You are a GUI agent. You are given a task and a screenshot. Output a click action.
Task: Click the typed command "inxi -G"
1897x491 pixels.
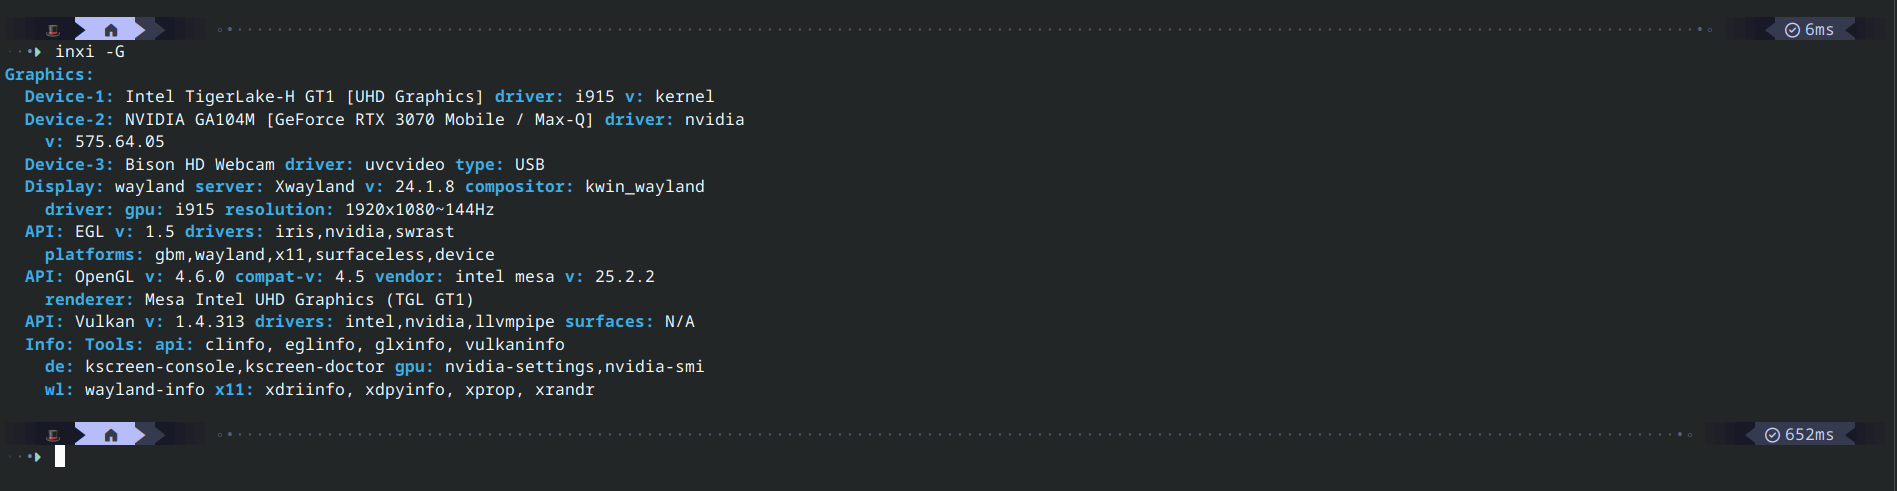pos(90,52)
